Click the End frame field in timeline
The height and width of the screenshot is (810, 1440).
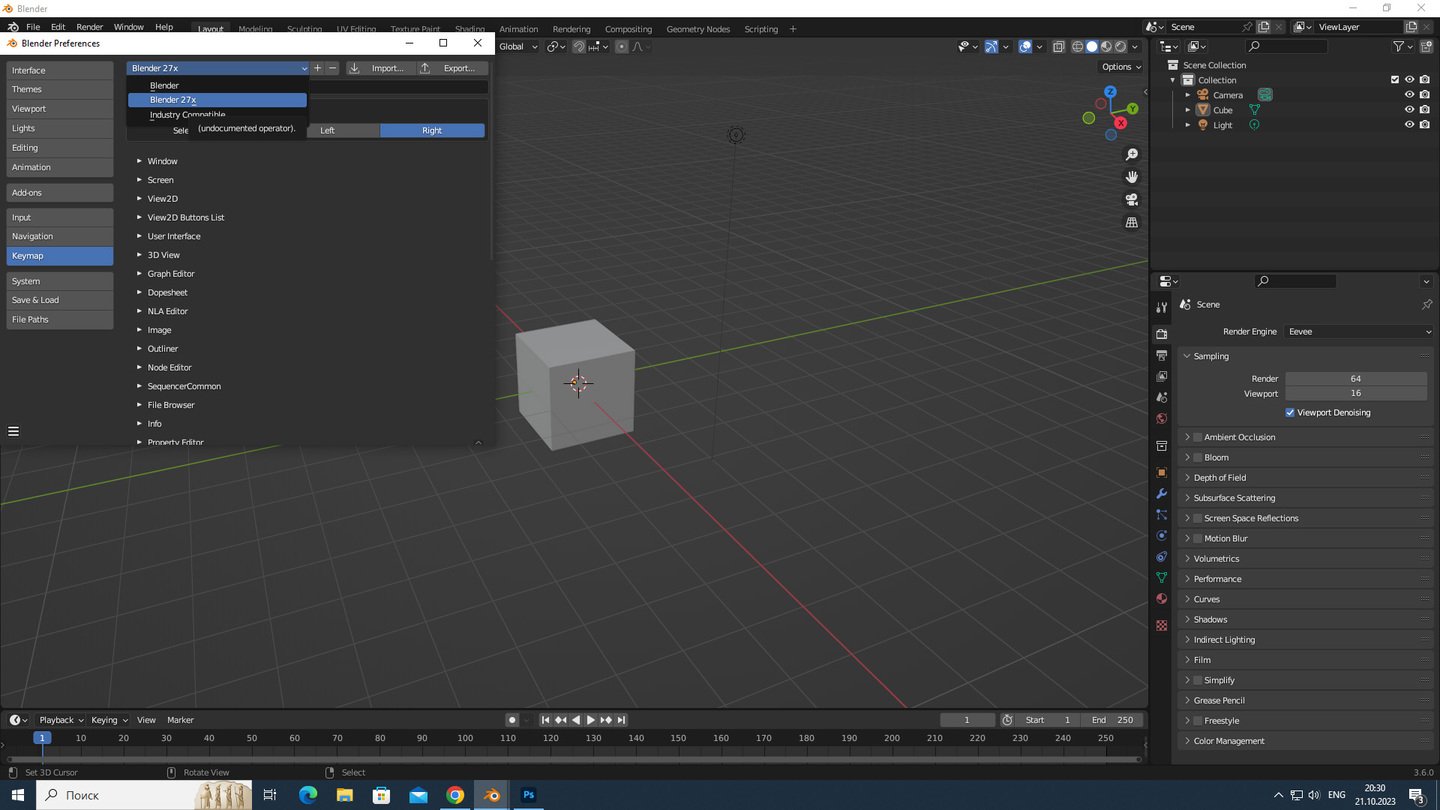(x=1113, y=720)
